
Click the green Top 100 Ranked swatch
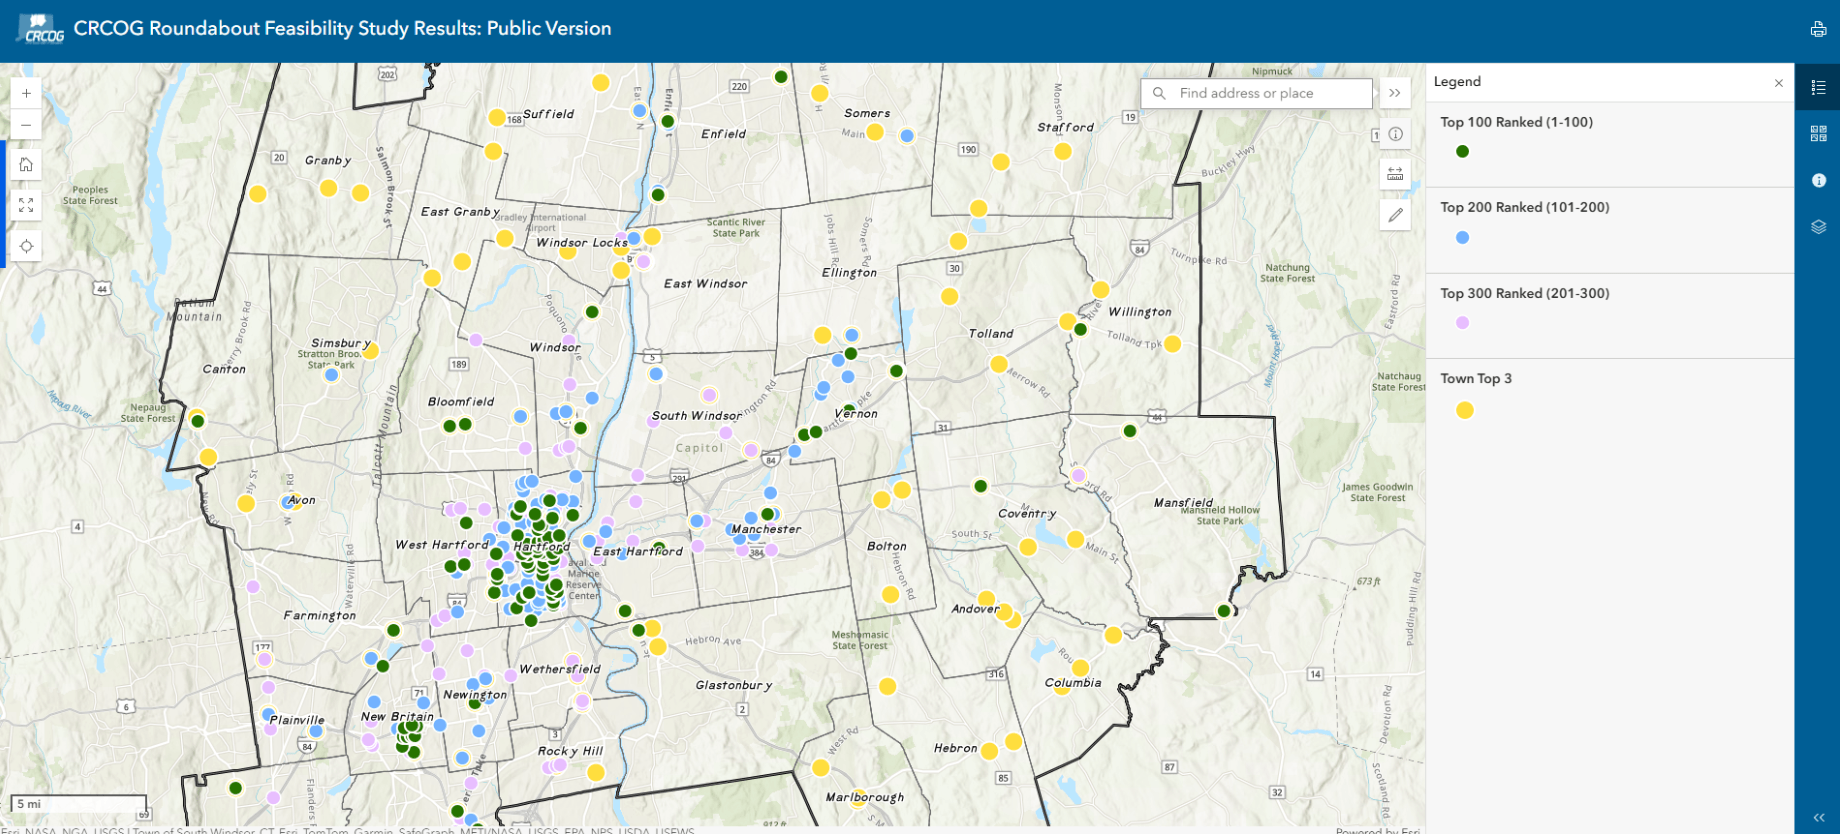1462,152
